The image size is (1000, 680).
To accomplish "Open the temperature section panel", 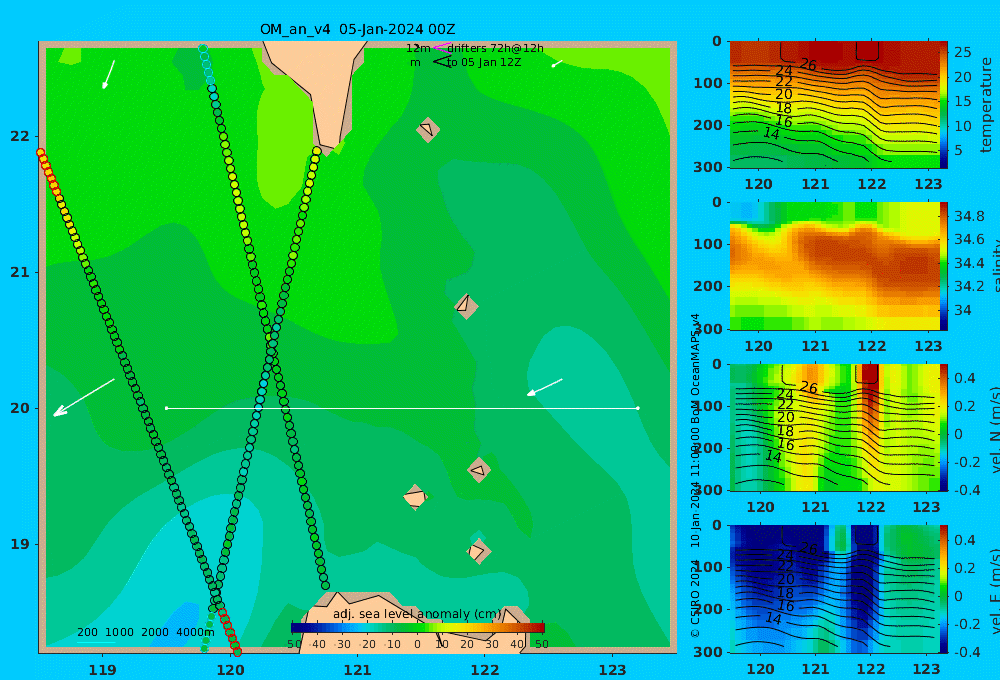I will click(x=834, y=105).
